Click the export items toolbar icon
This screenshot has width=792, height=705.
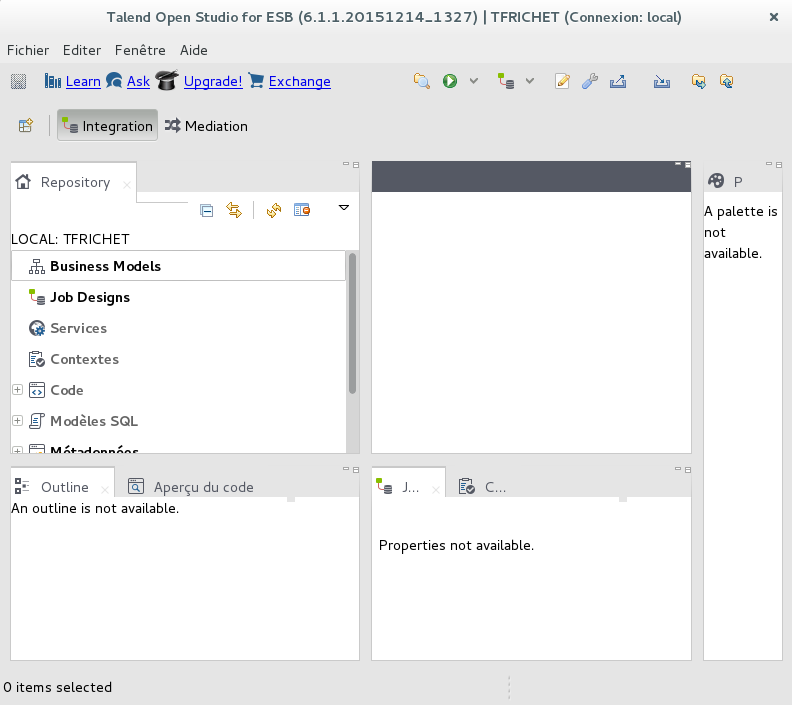(618, 81)
